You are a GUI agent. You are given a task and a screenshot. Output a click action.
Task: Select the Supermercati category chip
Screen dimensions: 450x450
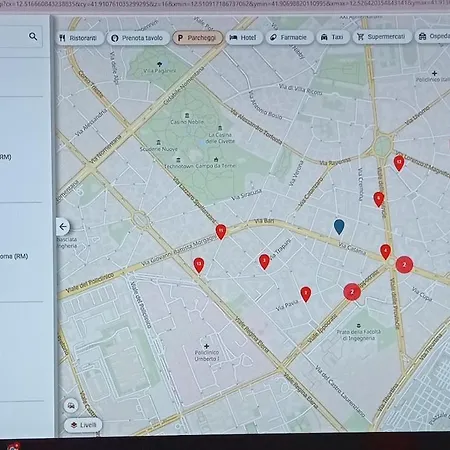pyautogui.click(x=382, y=36)
